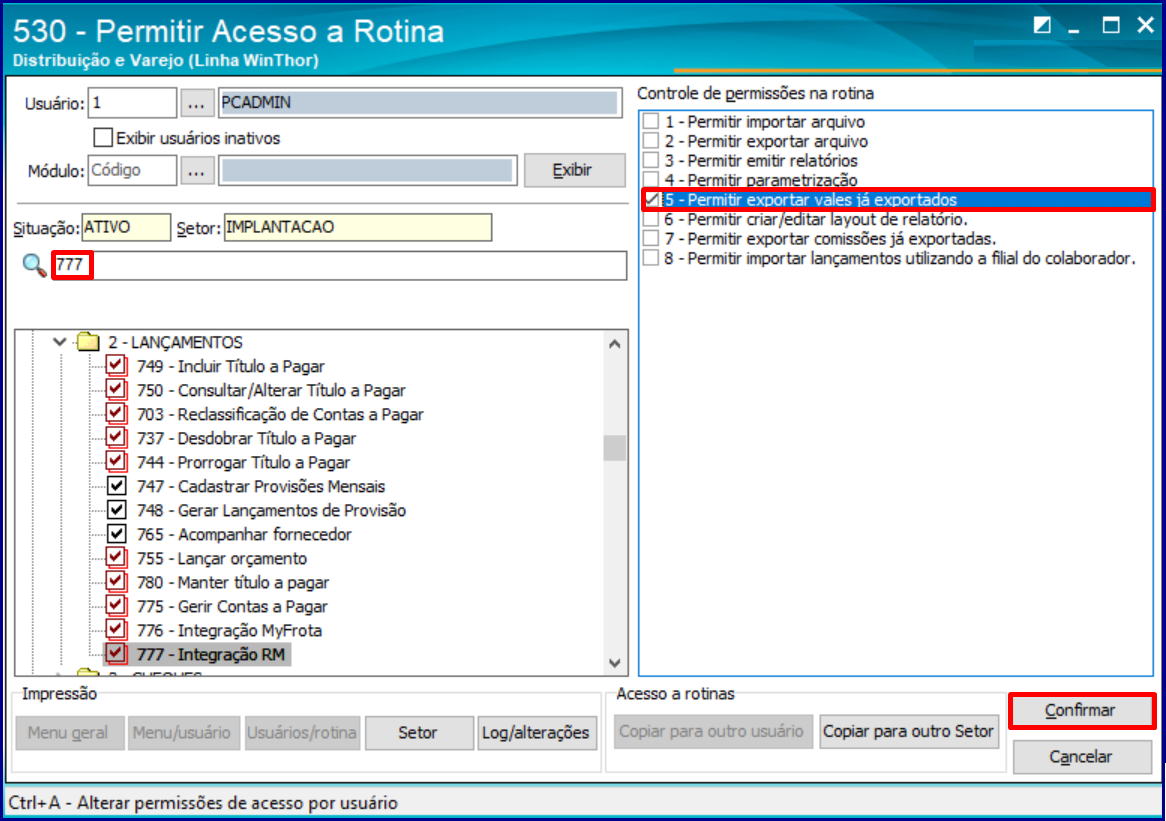Toggle checkbox for 748 - Gerar Lançamentos de Provisão
The width and height of the screenshot is (1166, 821).
click(116, 509)
